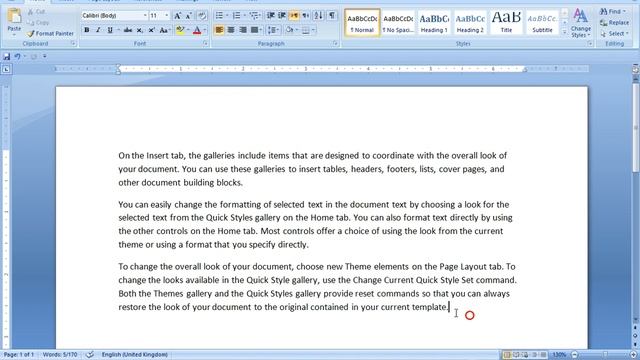This screenshot has height=360, width=640.
Task: Apply the Subtitle style
Action: (542, 23)
